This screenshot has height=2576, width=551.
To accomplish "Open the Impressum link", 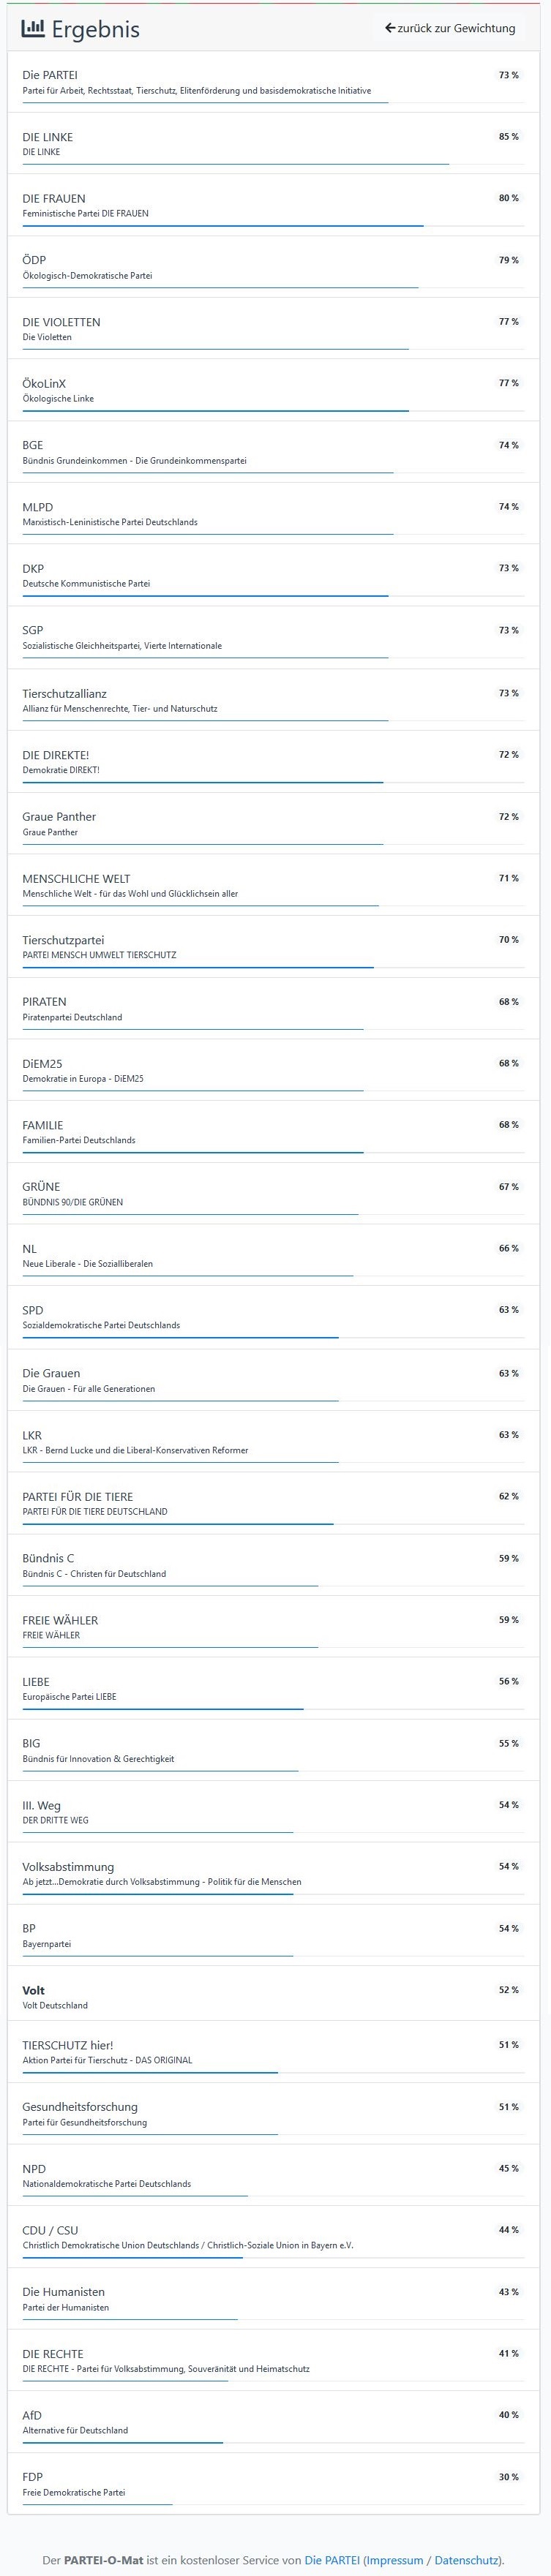I will click(394, 2559).
